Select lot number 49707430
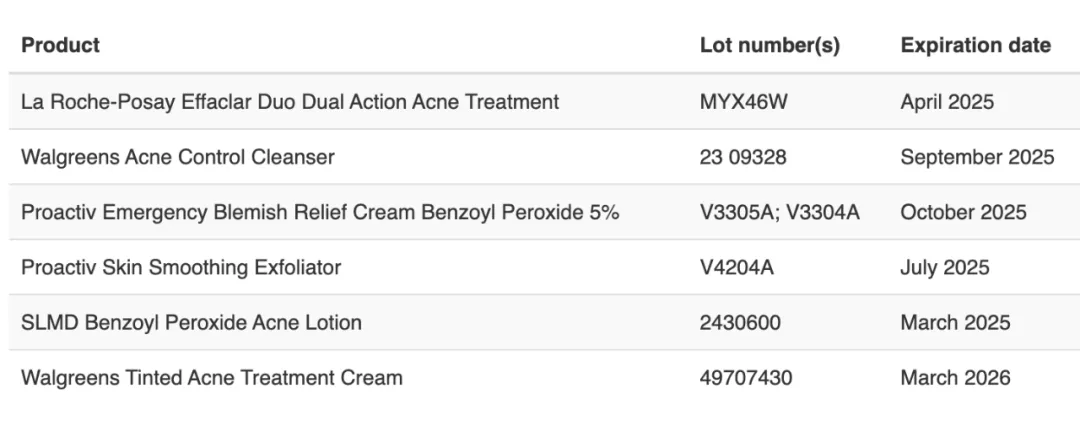This screenshot has height=426, width=1080. coord(746,378)
